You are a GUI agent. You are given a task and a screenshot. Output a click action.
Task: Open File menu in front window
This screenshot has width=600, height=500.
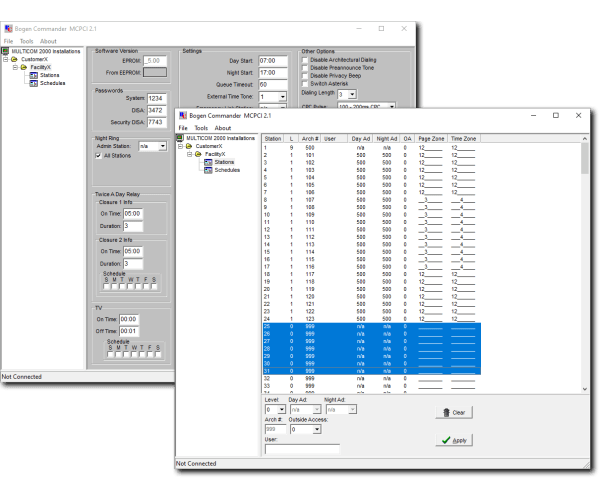(183, 128)
